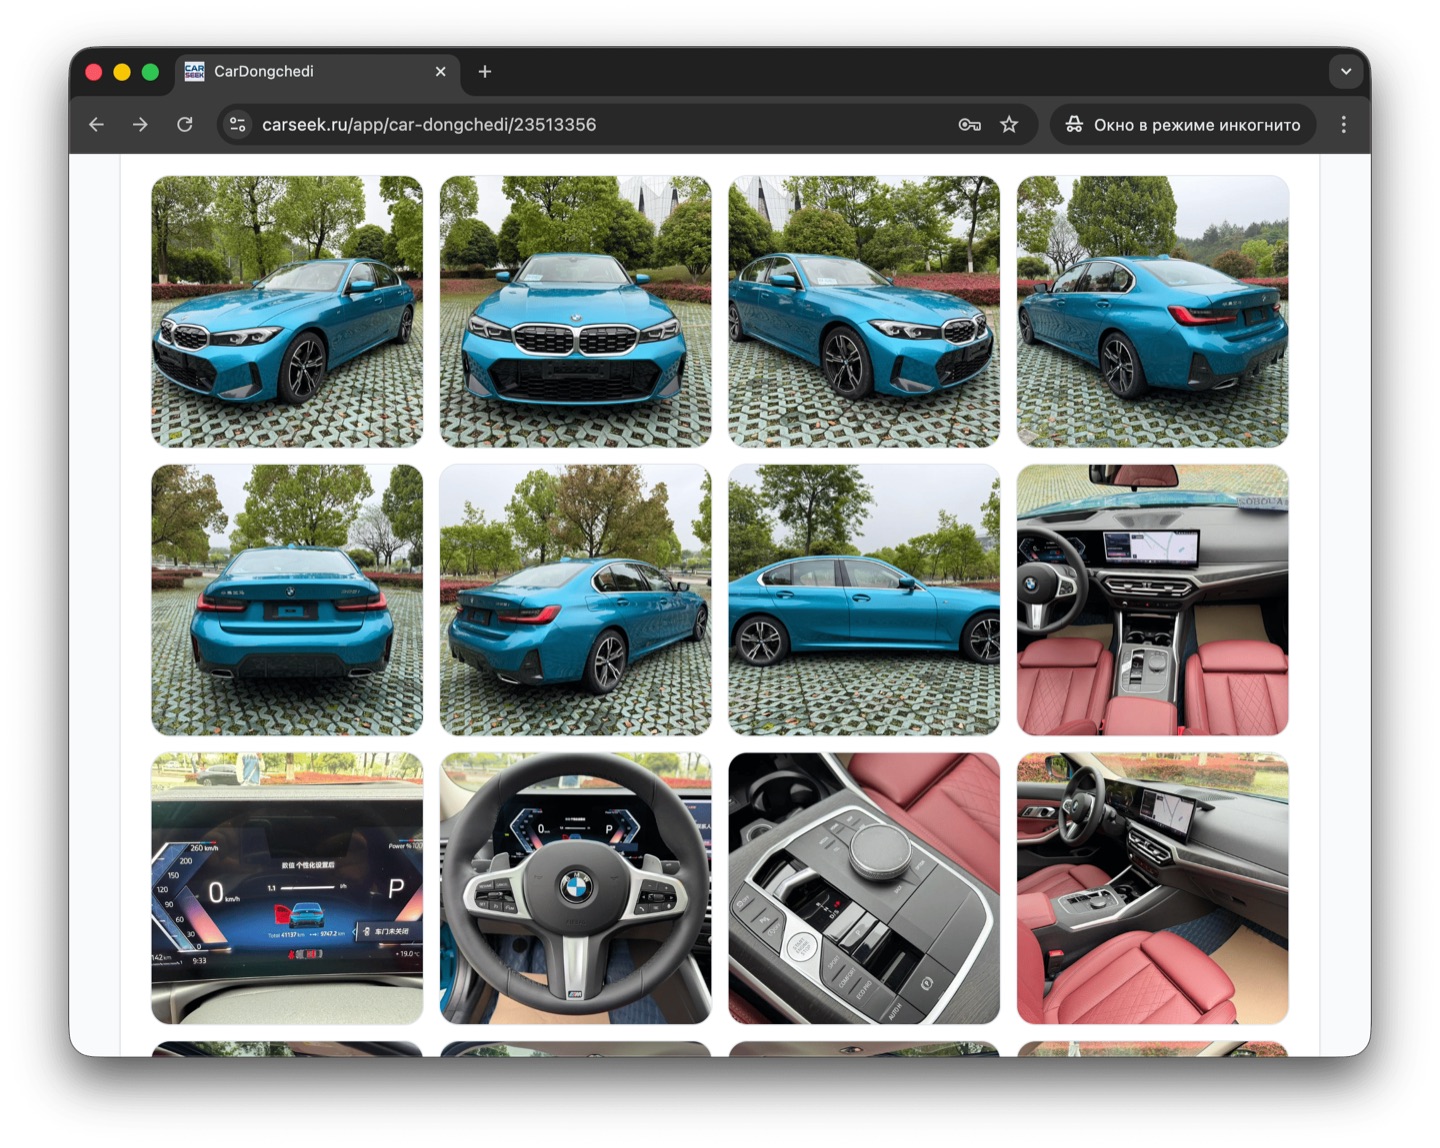Open center console gear selector photo
The image size is (1440, 1148).
point(864,888)
